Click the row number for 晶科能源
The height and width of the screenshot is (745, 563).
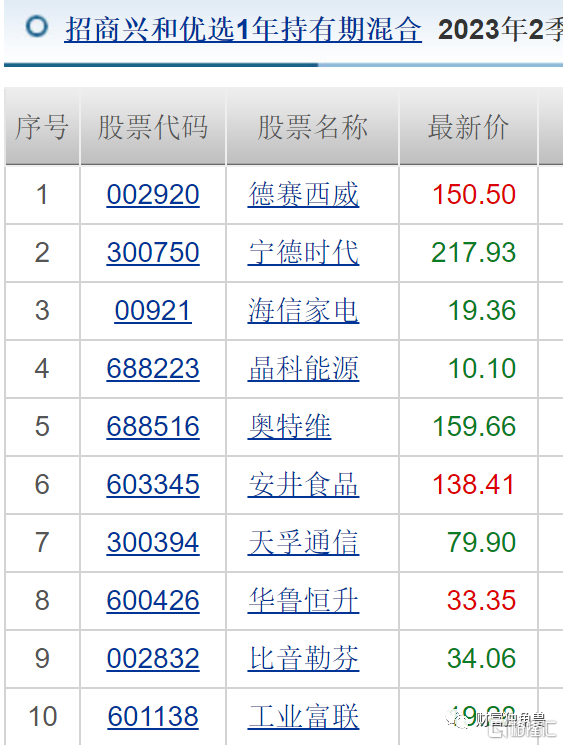42,369
